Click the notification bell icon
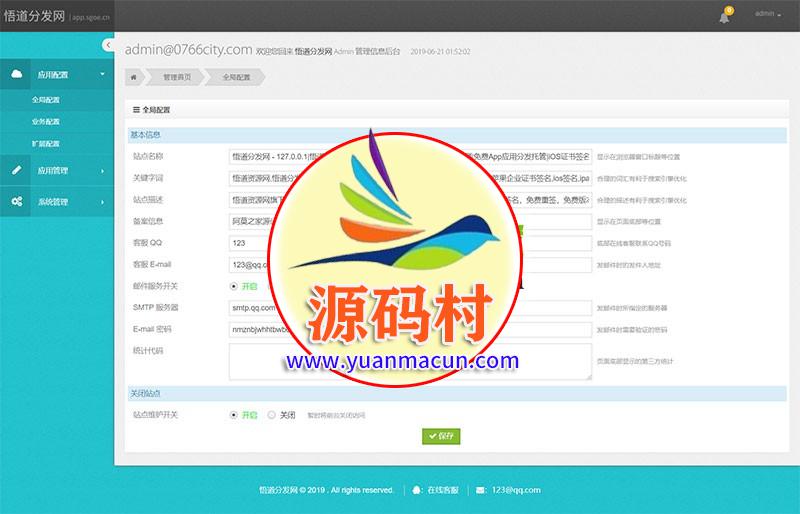This screenshot has width=800, height=514. (724, 16)
